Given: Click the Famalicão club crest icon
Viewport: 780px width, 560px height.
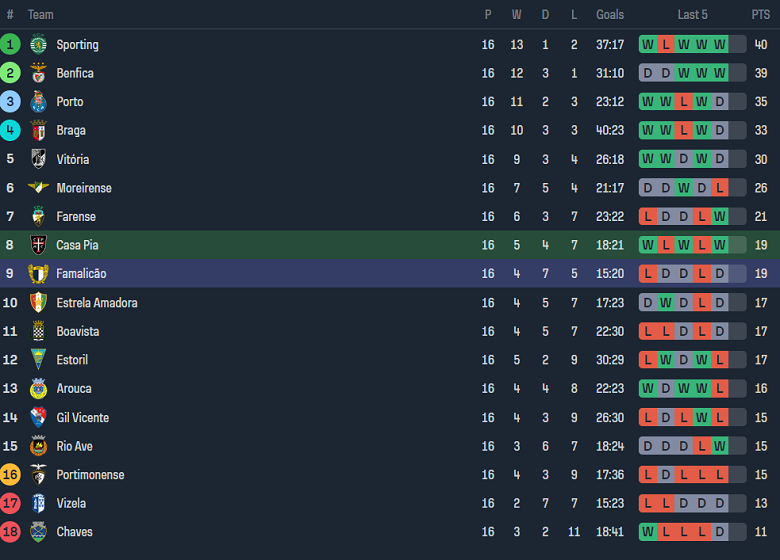Looking at the screenshot, I should click(39, 274).
